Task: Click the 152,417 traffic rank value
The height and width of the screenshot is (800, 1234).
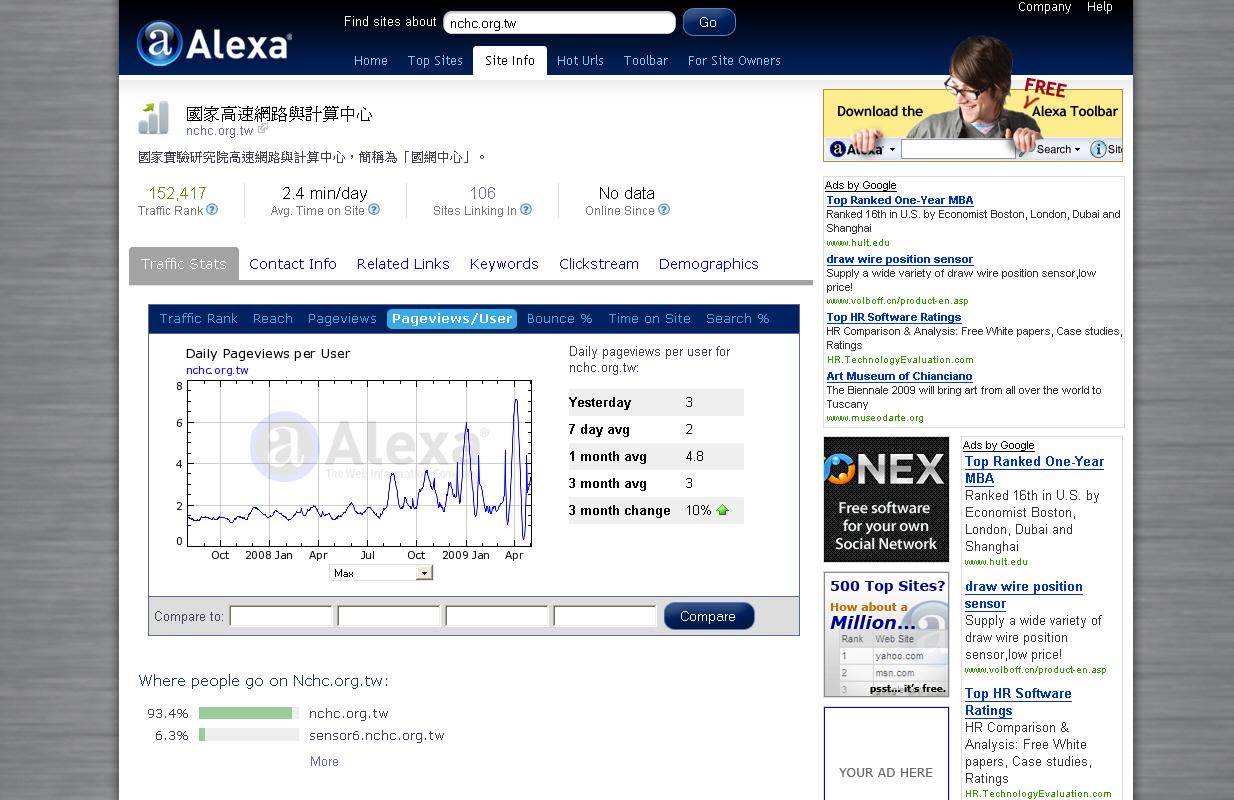Action: coord(177,193)
